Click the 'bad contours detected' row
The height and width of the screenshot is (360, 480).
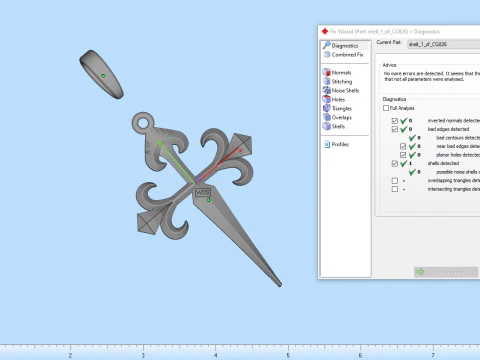pyautogui.click(x=445, y=138)
